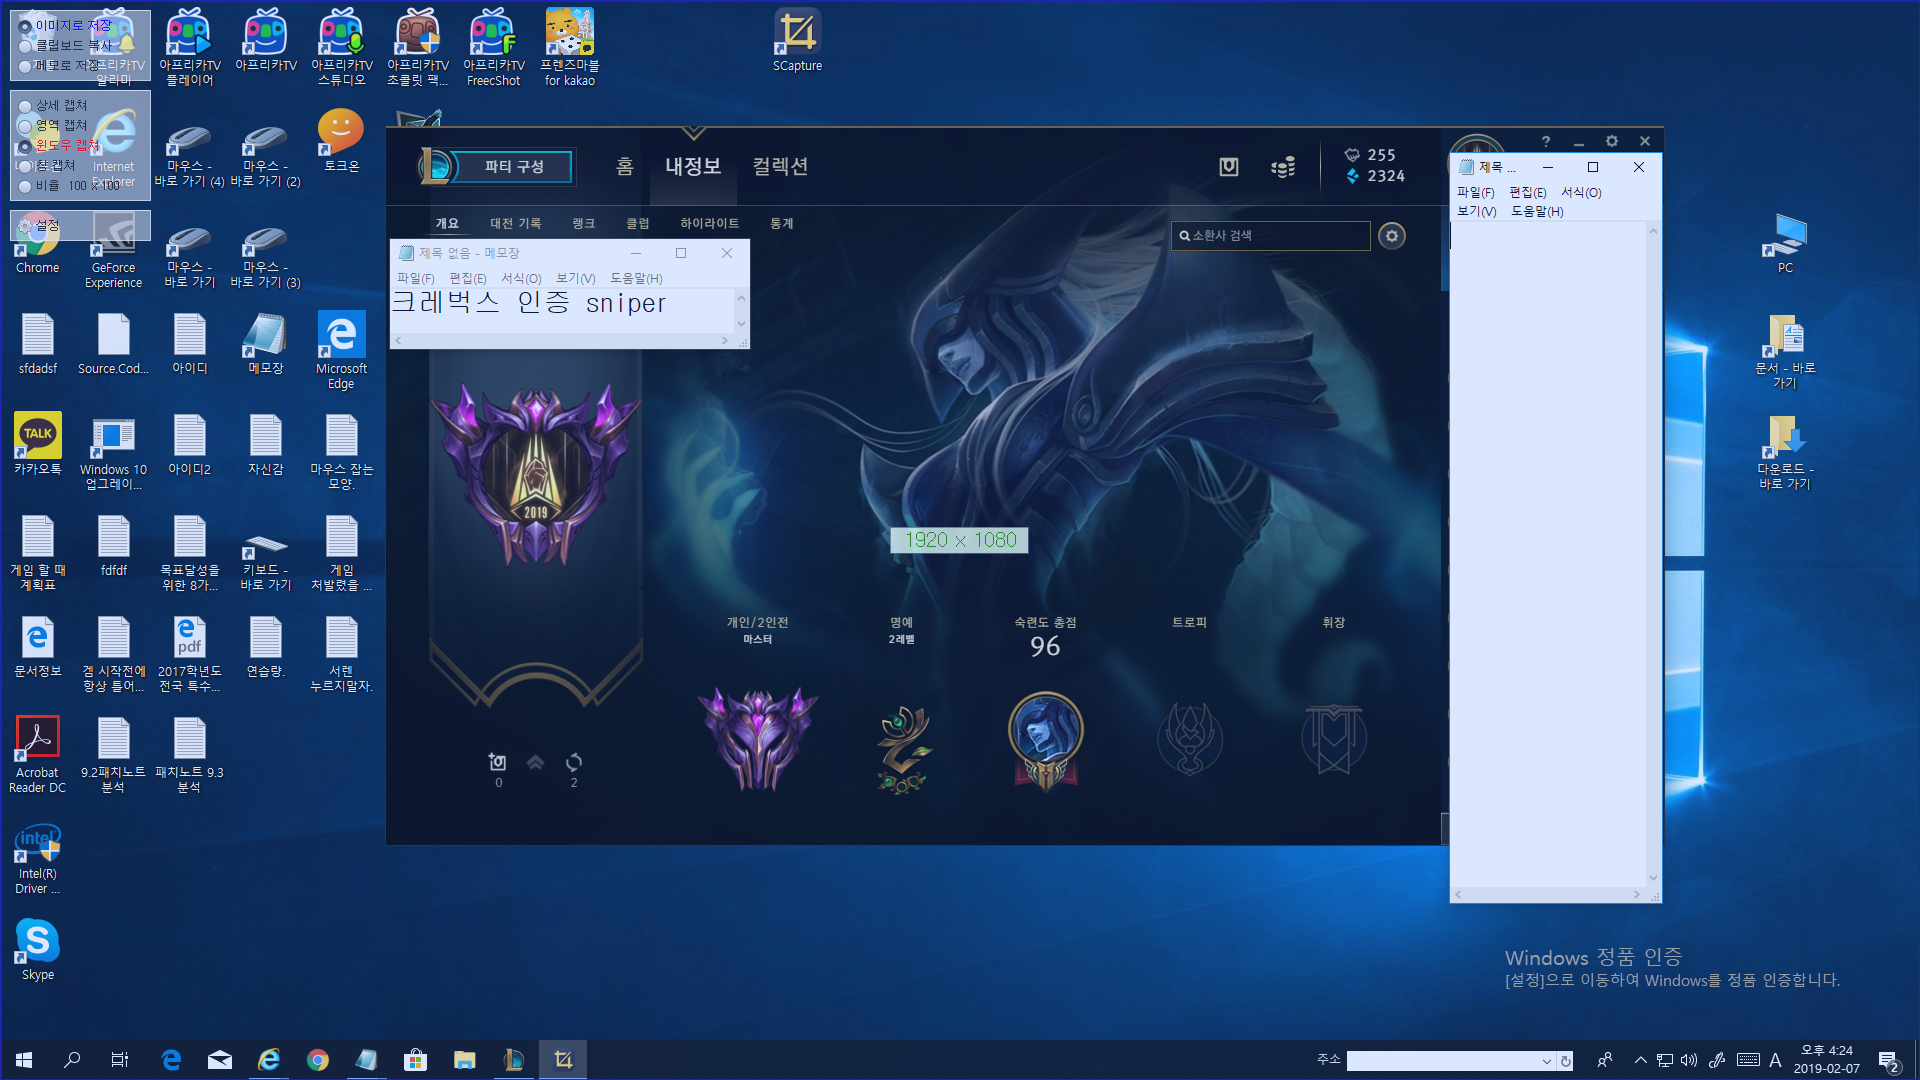Open 서식(O) menu in sniper Notepad window
Screen dimensions: 1920x1080
[x=521, y=278]
